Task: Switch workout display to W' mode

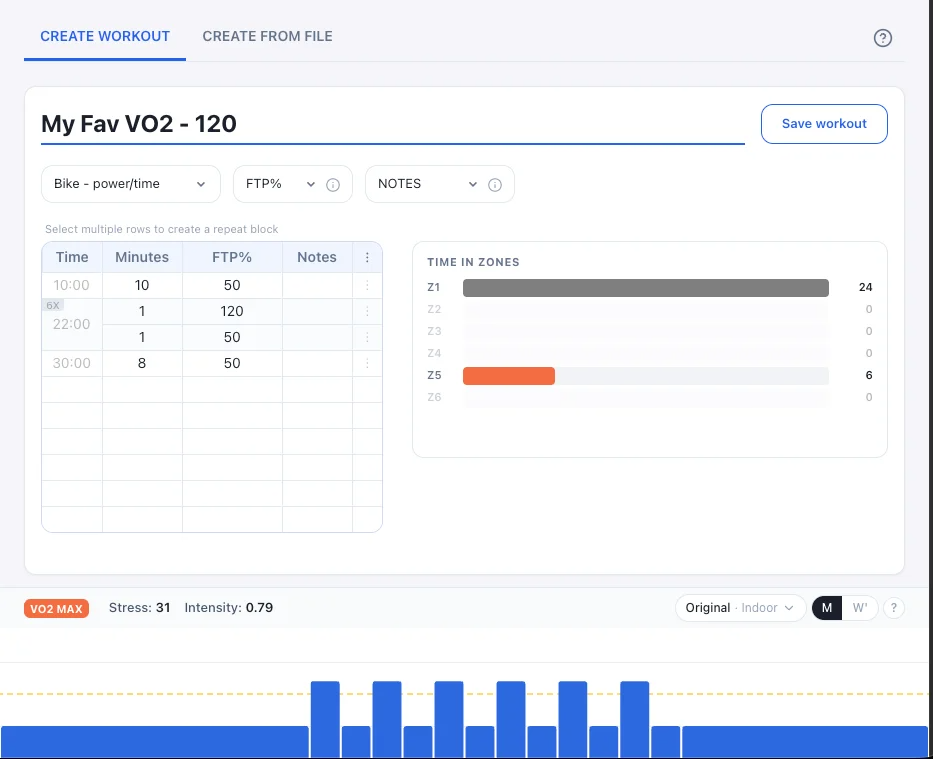Action: [858, 607]
